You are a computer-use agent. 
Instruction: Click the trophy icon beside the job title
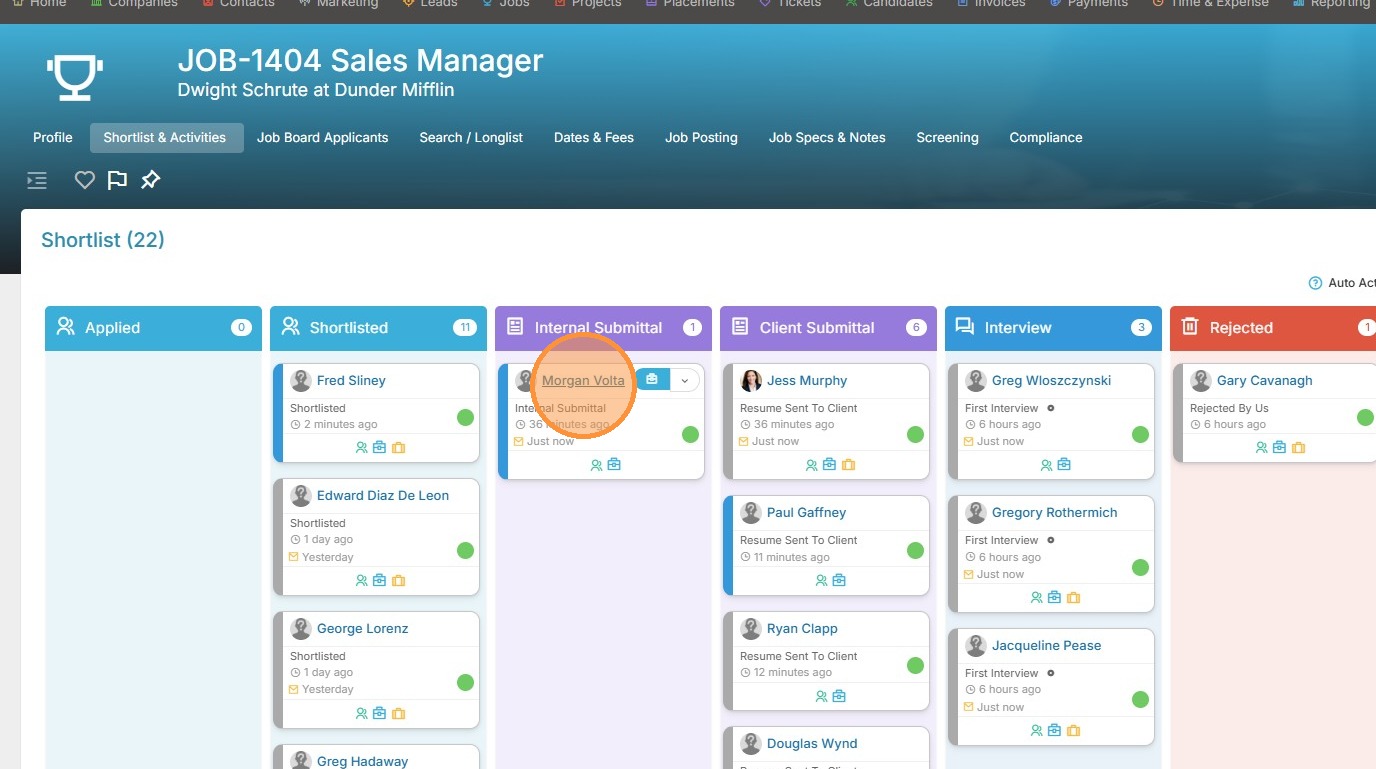point(75,76)
